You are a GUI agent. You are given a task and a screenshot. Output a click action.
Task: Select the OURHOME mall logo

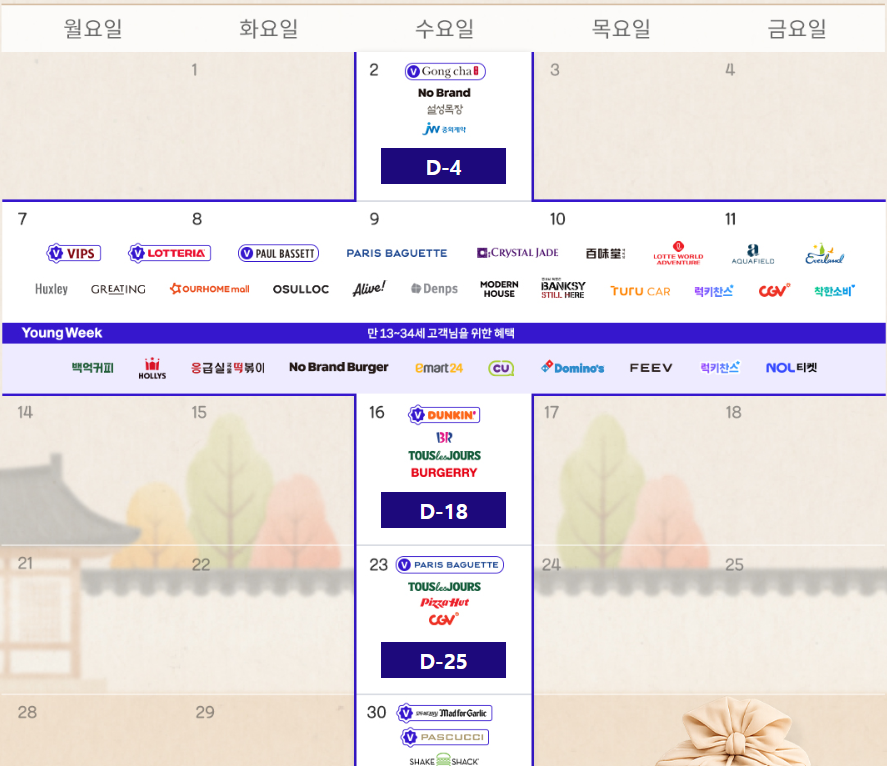(x=210, y=289)
